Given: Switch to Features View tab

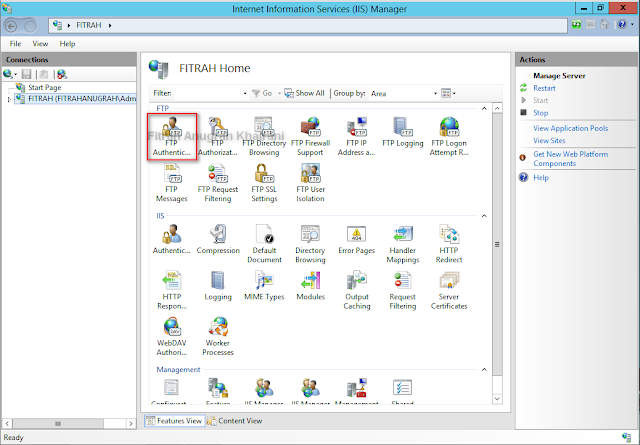Looking at the screenshot, I should point(174,421).
